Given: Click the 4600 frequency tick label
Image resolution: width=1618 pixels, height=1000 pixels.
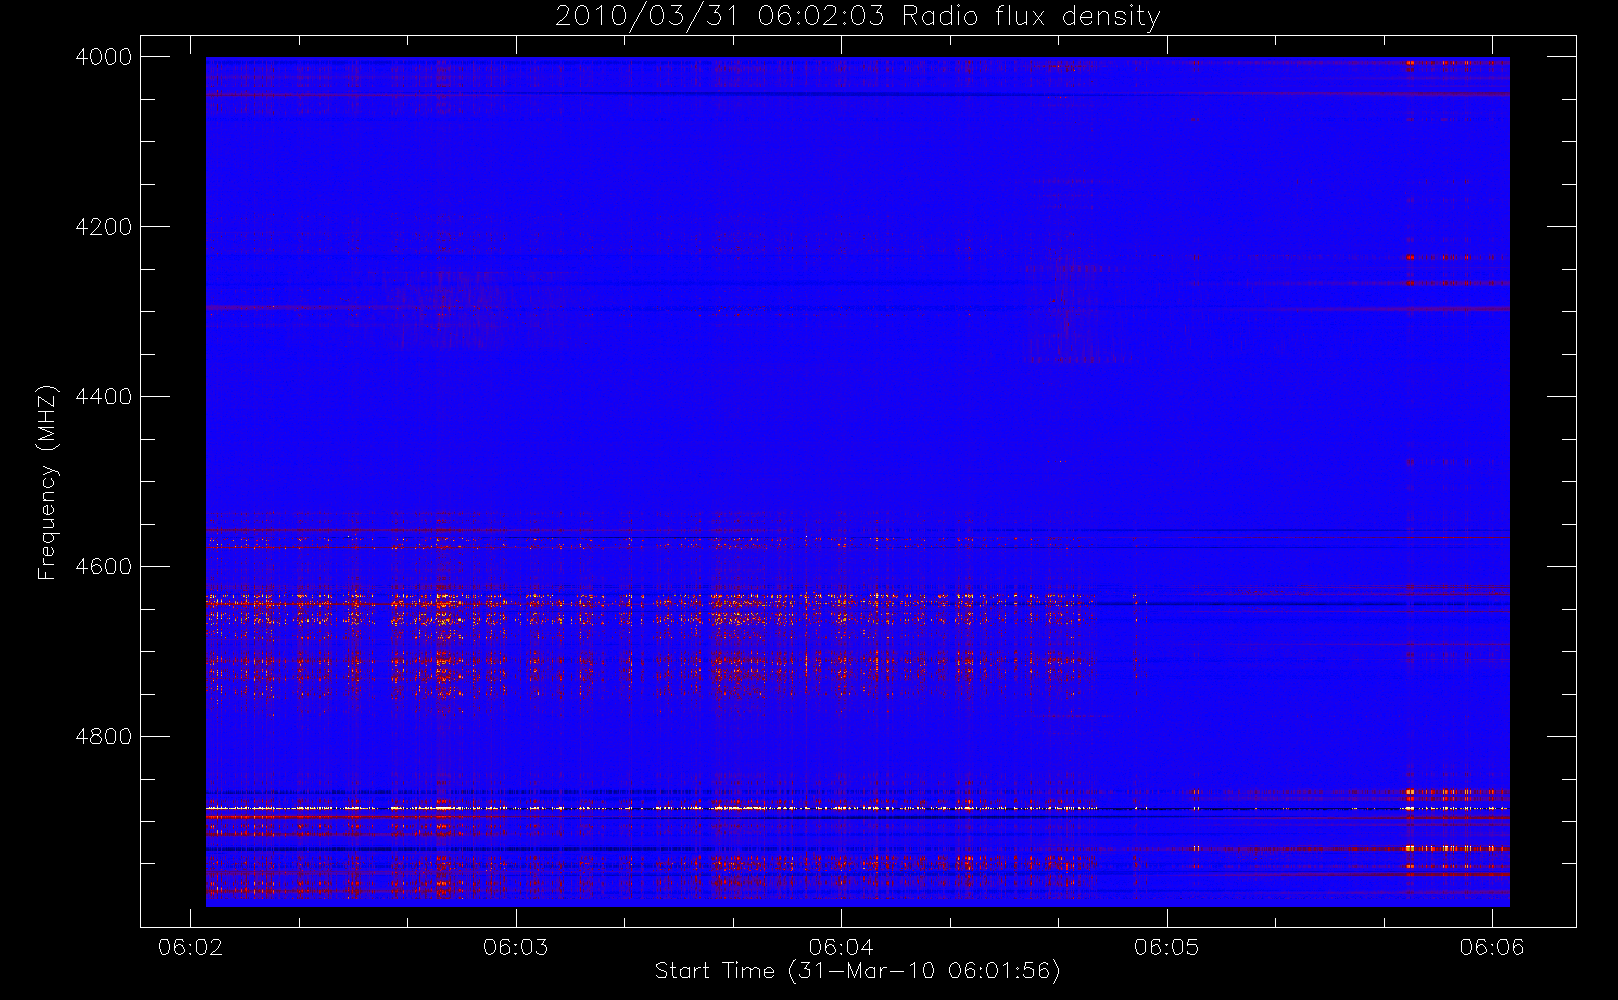Looking at the screenshot, I should pyautogui.click(x=104, y=567).
